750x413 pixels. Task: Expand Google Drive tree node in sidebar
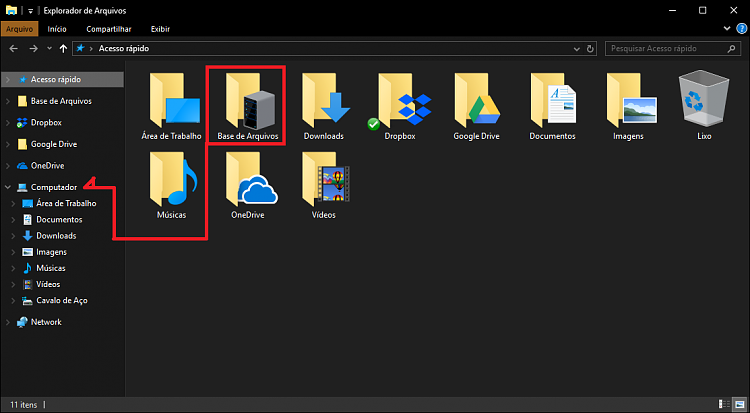[x=7, y=144]
